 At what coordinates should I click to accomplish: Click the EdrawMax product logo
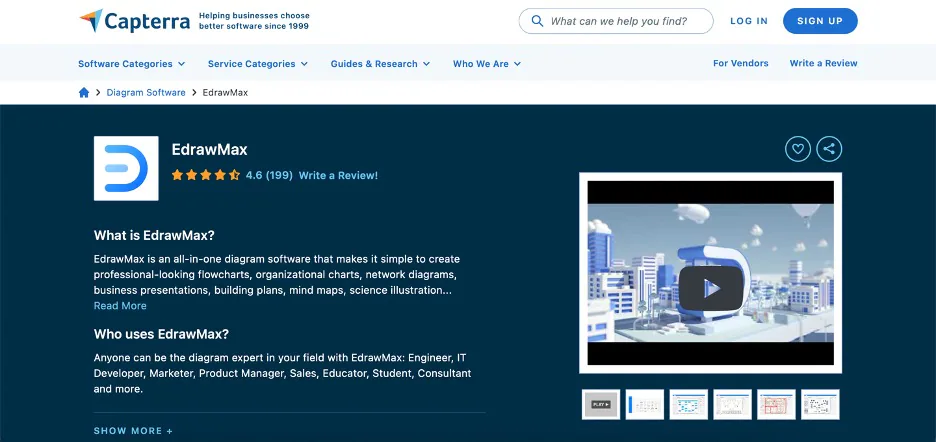click(x=126, y=168)
